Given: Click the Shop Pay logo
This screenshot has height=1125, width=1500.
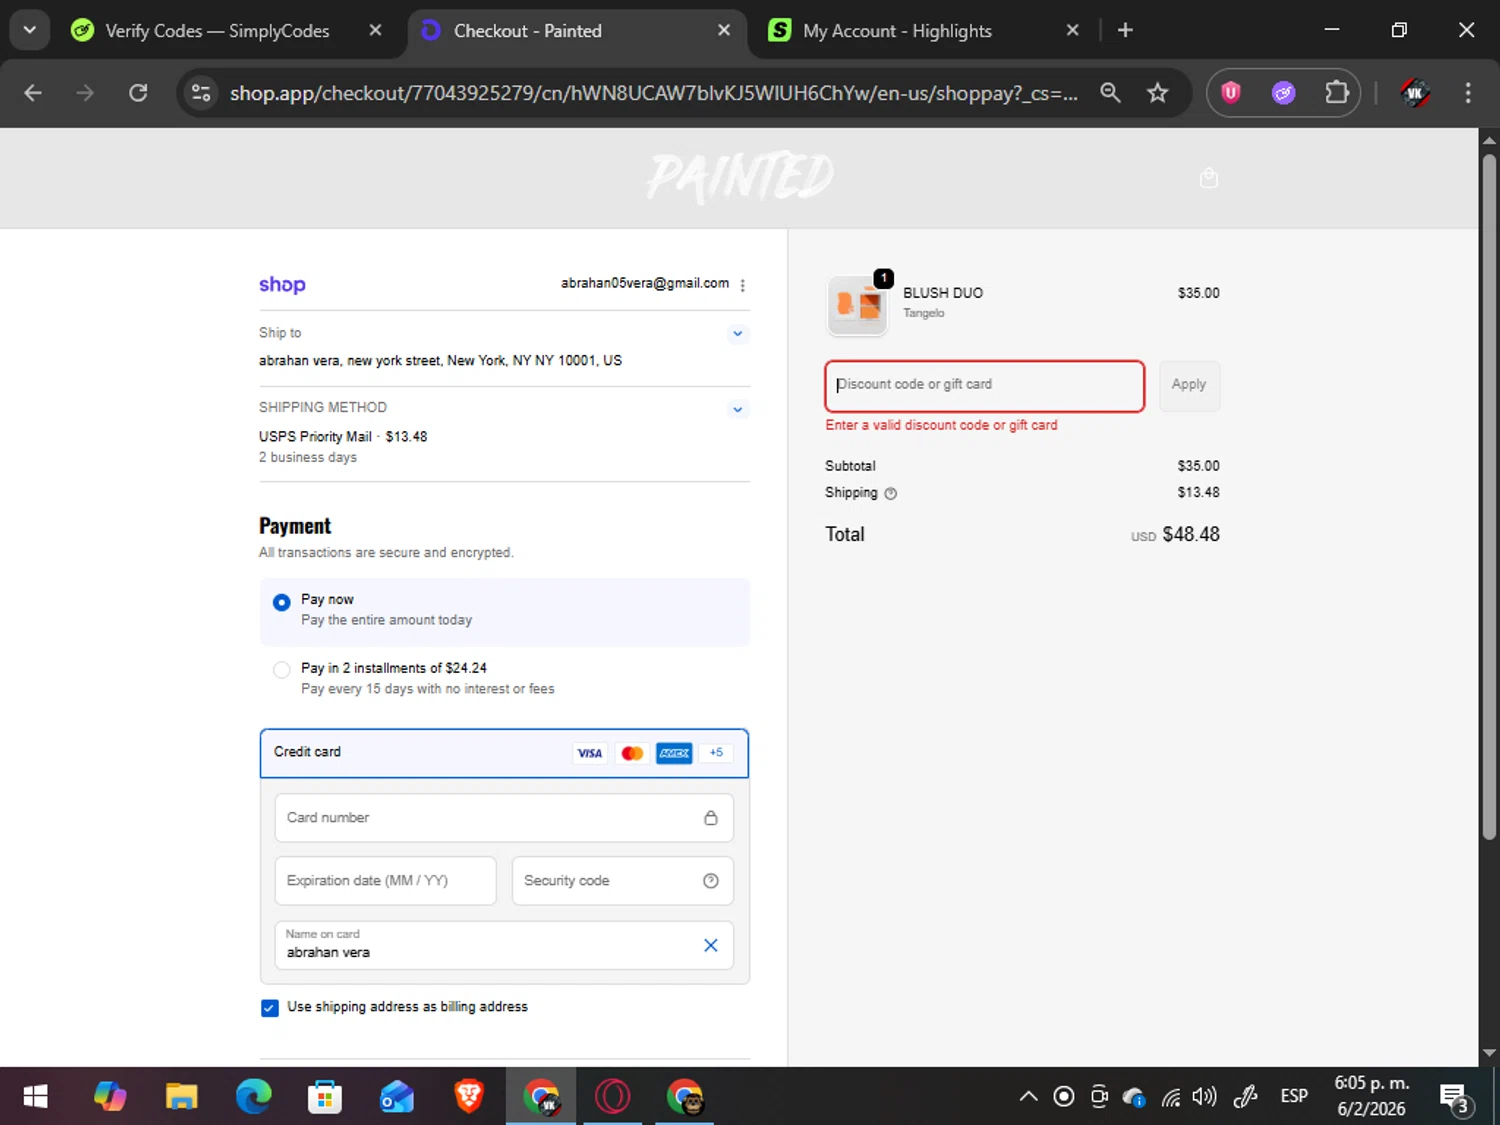Looking at the screenshot, I should point(282,285).
